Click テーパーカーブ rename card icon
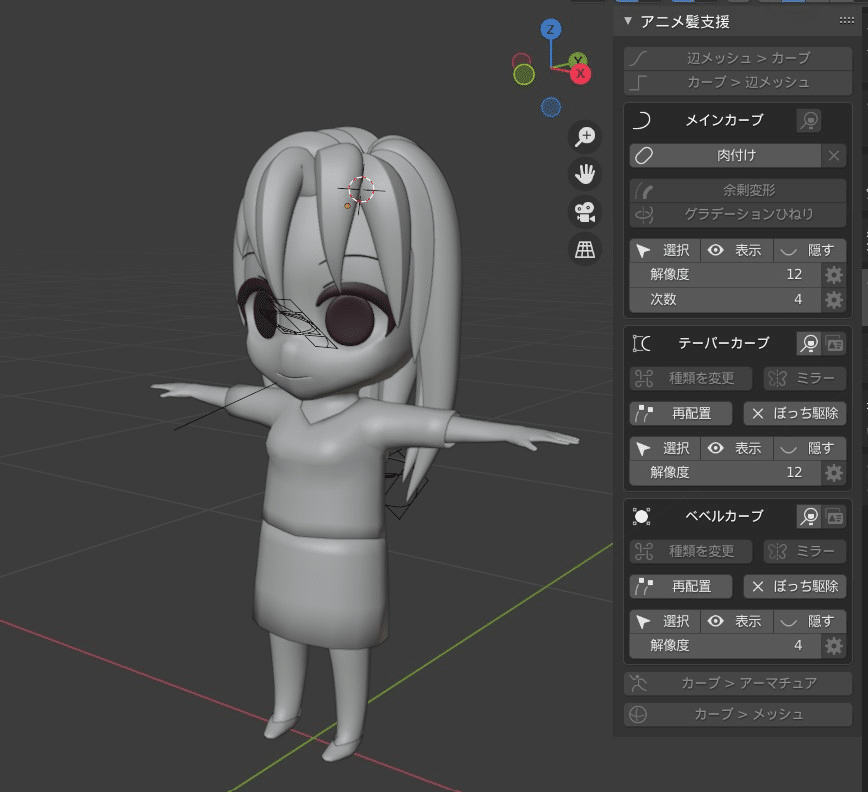868x792 pixels. coord(834,344)
